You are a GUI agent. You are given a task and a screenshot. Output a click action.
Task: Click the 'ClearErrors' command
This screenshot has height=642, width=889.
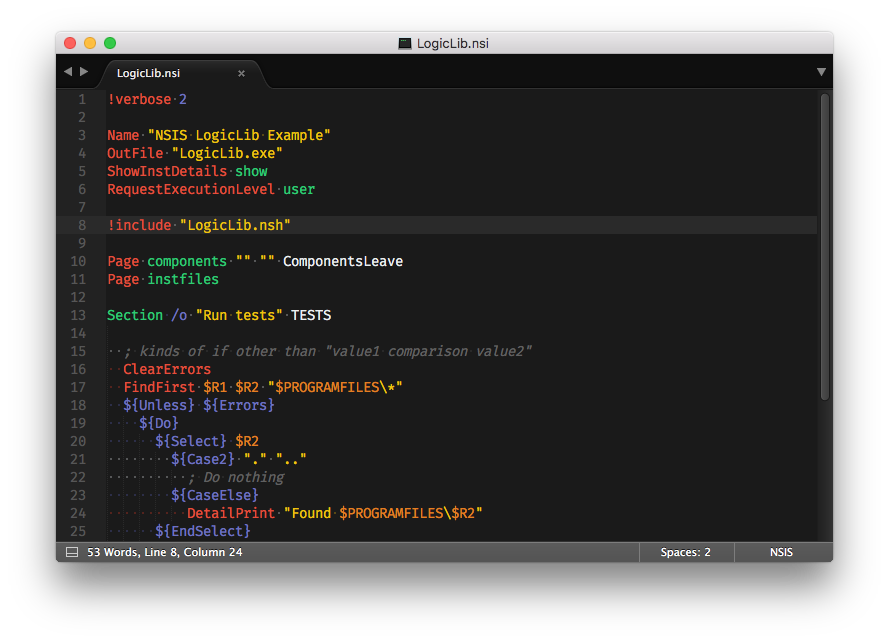click(167, 369)
